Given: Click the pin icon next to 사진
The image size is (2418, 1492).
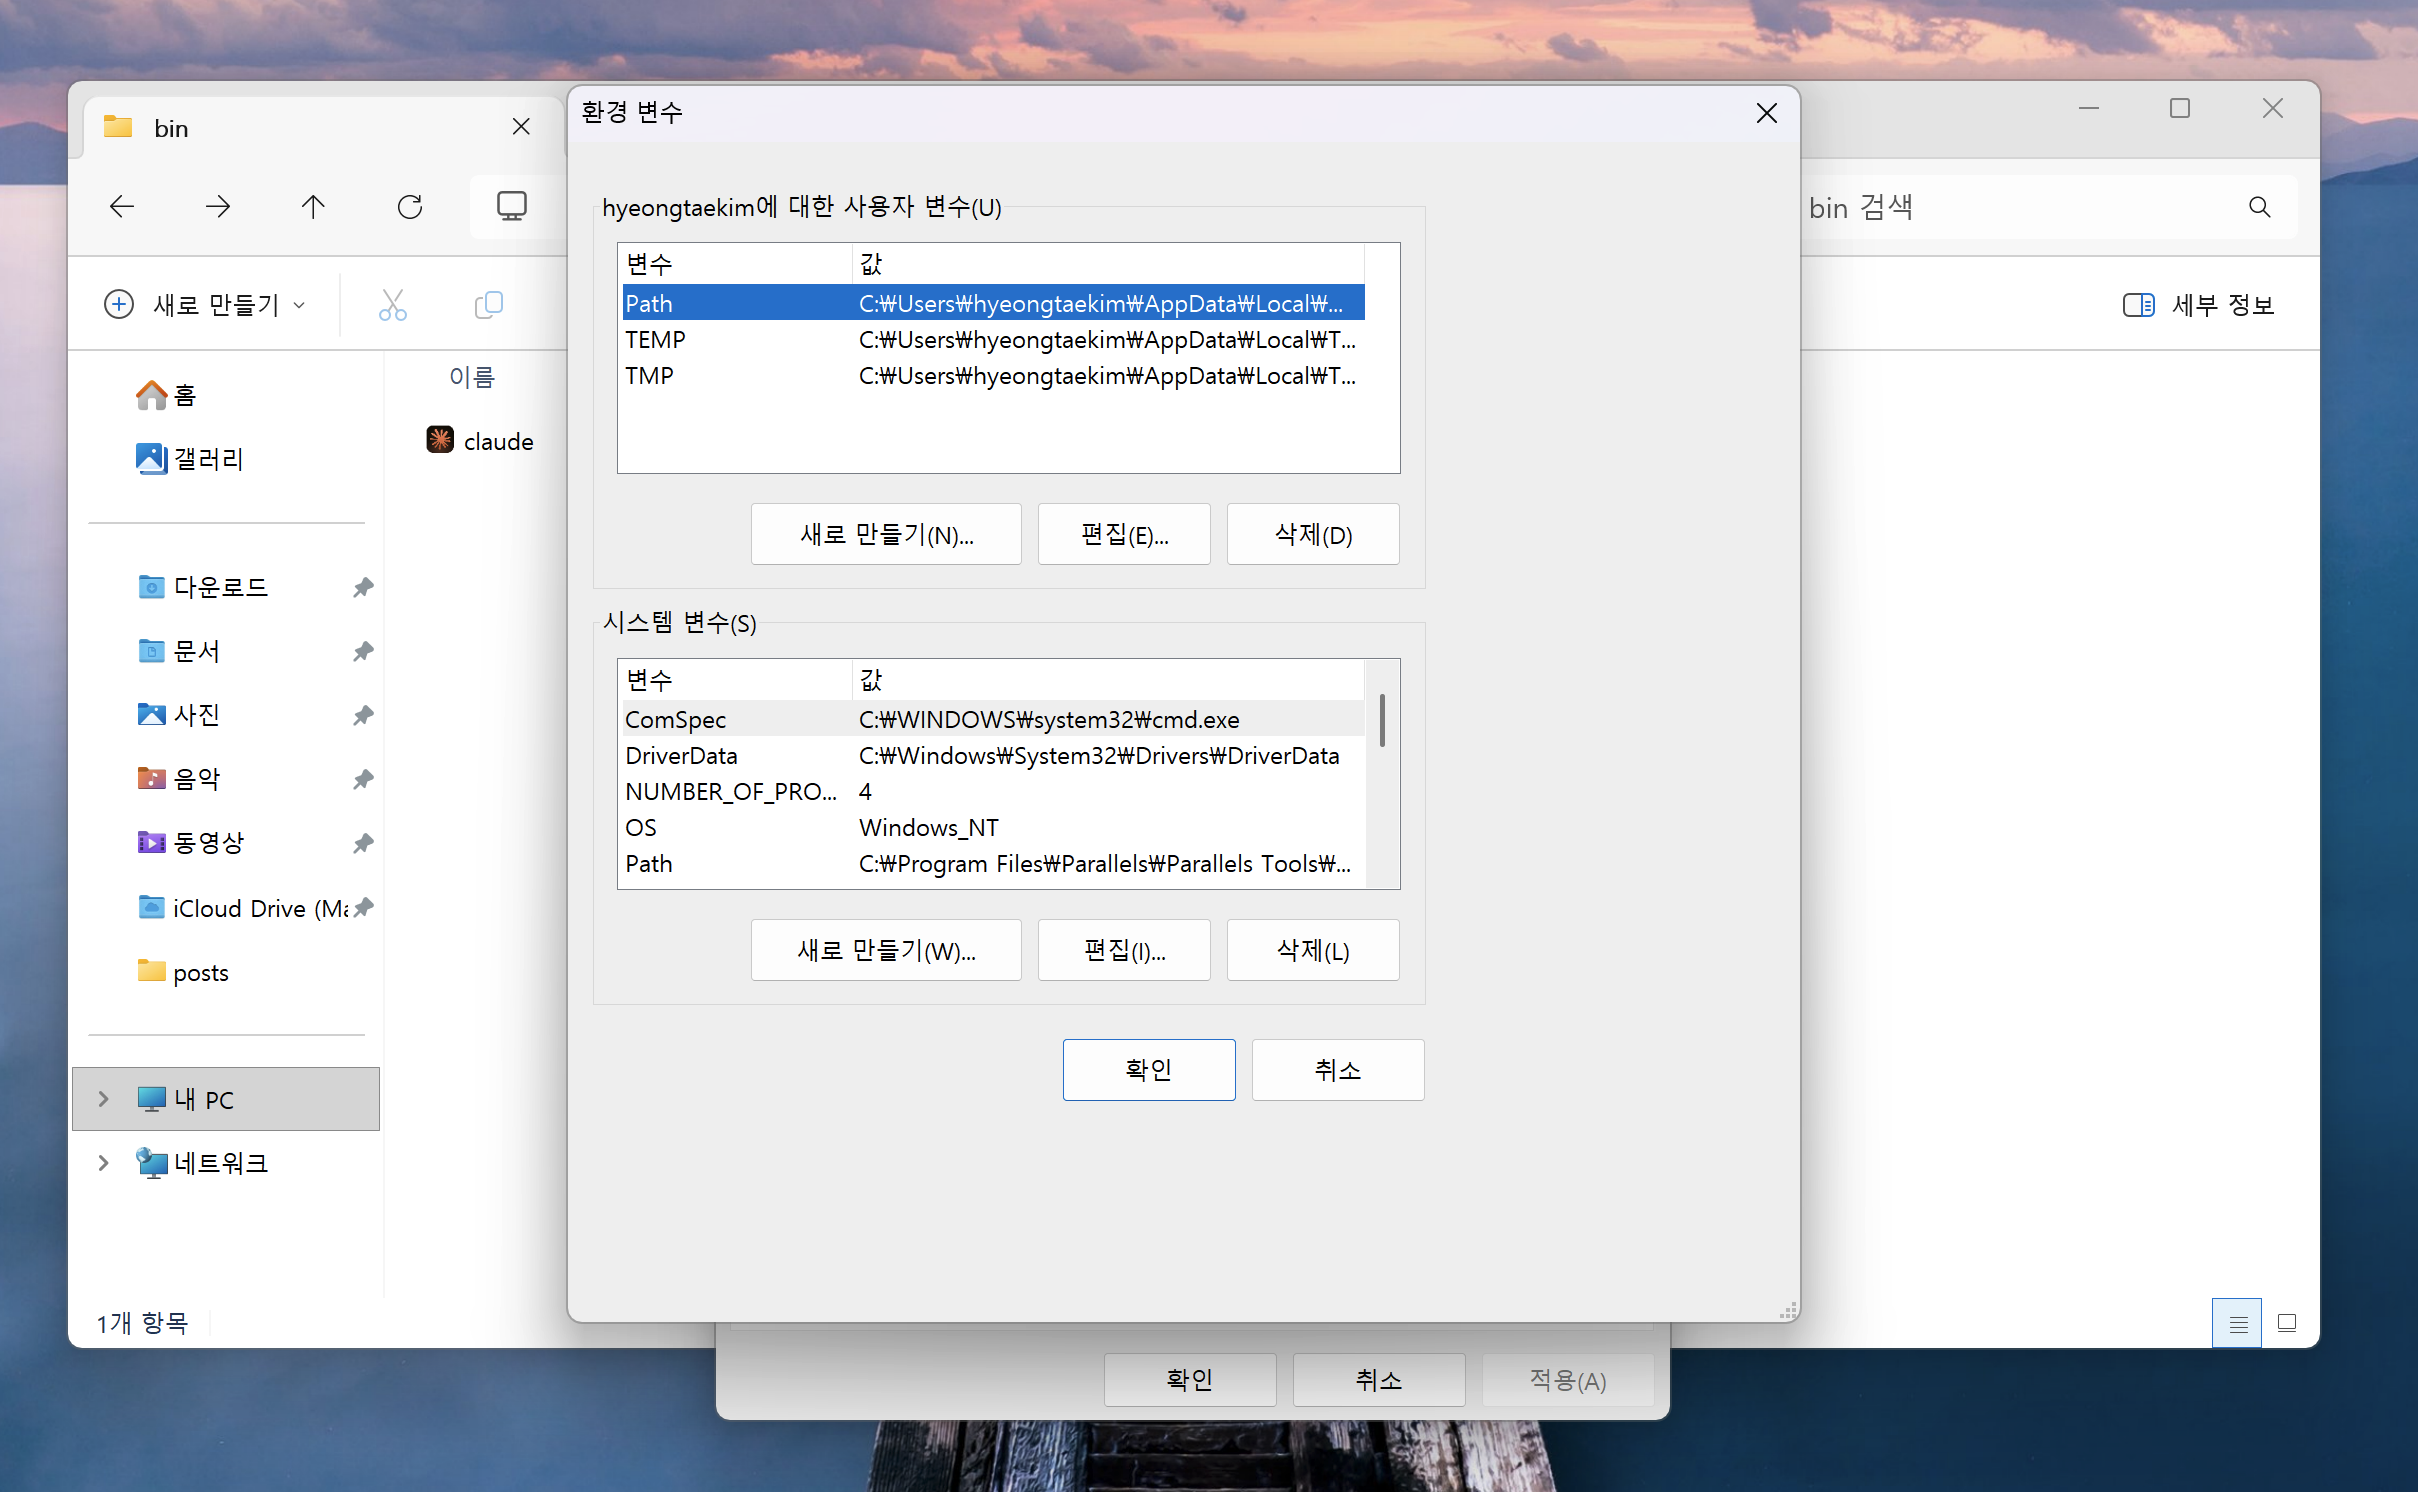Looking at the screenshot, I should coord(363,715).
